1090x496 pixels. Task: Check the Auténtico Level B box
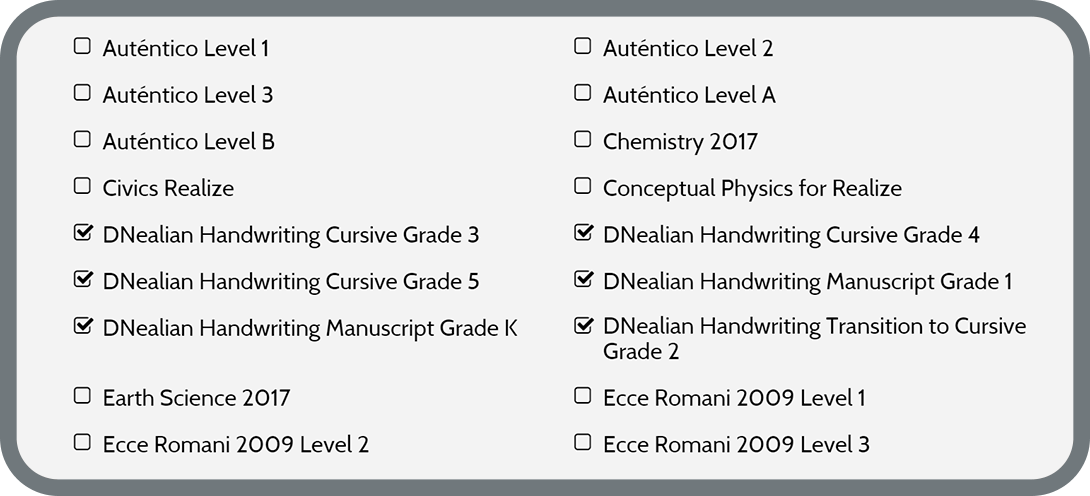(82, 140)
